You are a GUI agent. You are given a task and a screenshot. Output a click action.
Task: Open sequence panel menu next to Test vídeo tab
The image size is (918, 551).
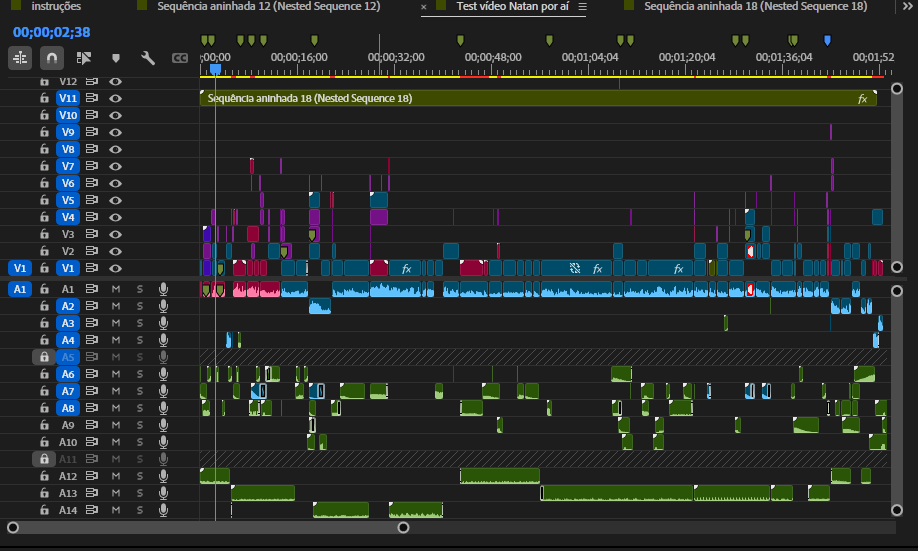click(x=583, y=6)
